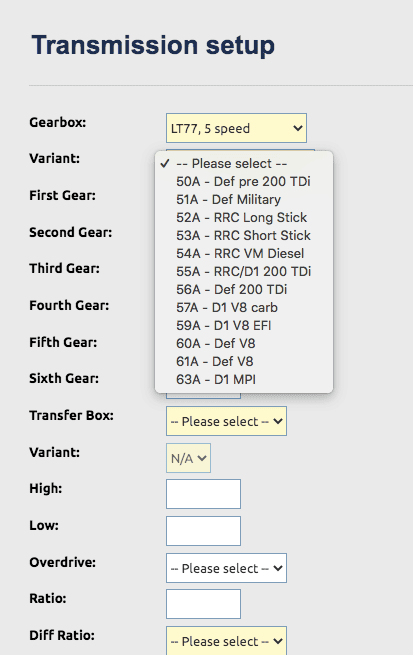Expand the N/A transfer variant dropdown
Image resolution: width=413 pixels, height=655 pixels.
[x=188, y=458]
